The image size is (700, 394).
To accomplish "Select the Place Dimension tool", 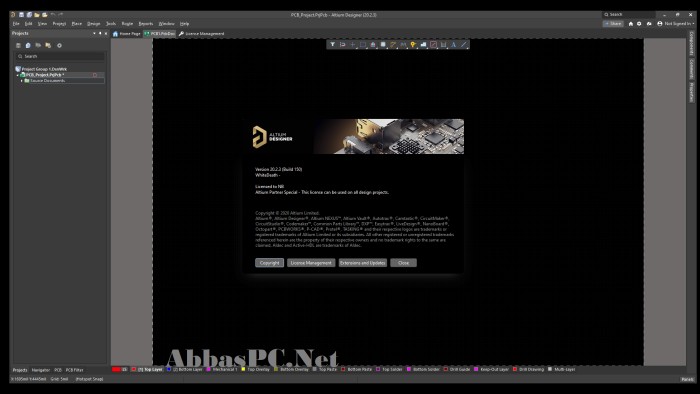I will [x=443, y=45].
